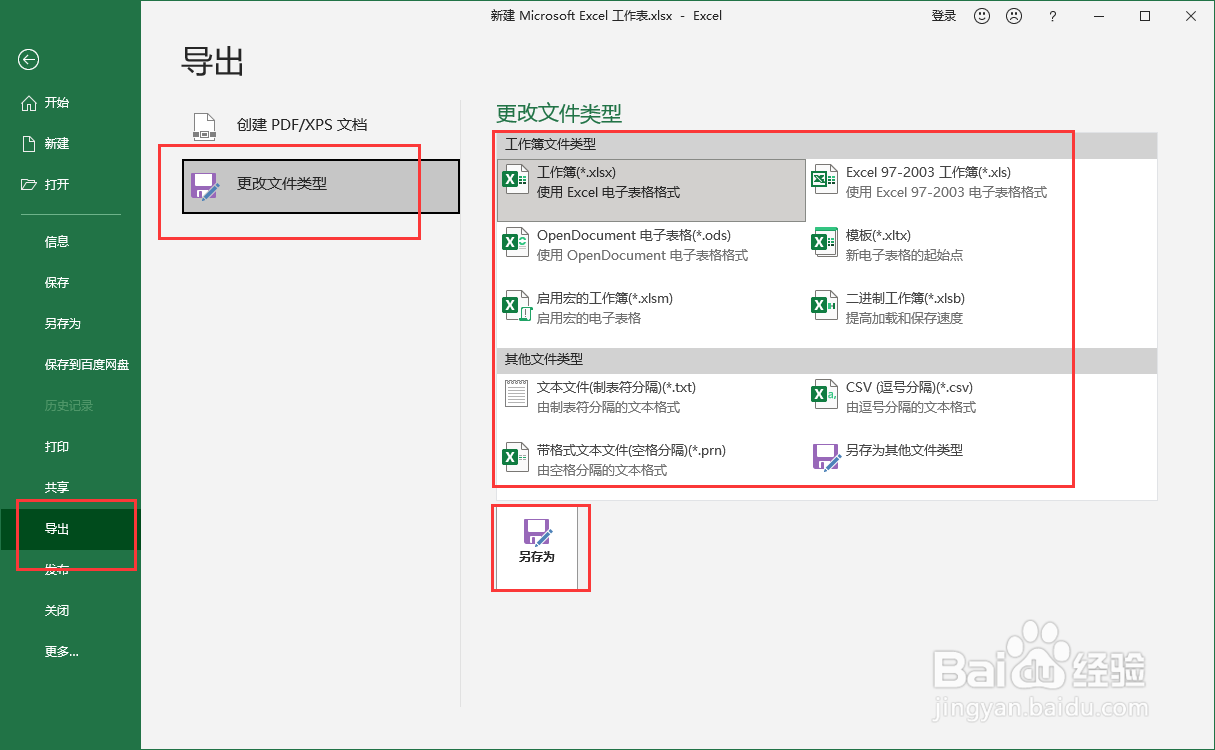Image resolution: width=1215 pixels, height=750 pixels.
Task: Switch to the 打印 page
Action: coord(57,446)
